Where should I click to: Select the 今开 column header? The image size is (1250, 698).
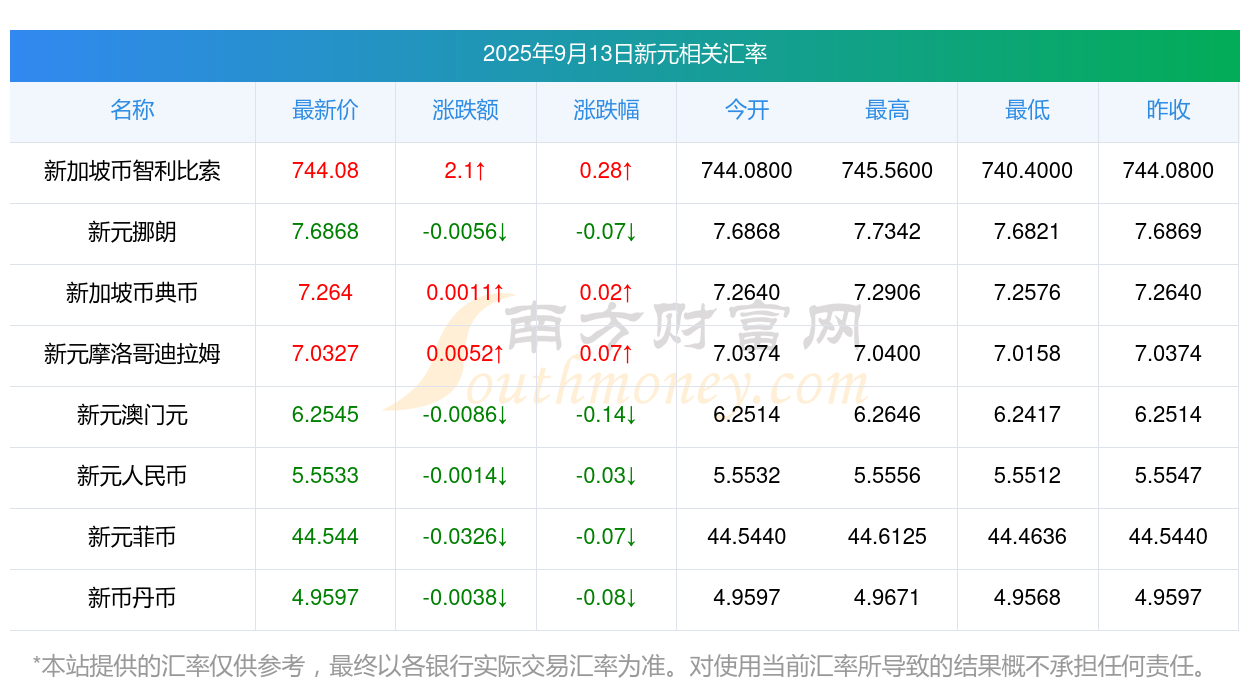(x=747, y=110)
